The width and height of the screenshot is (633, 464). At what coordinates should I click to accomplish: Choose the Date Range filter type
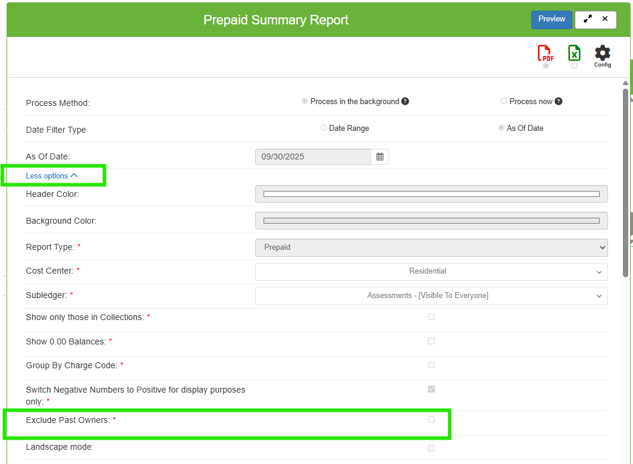pyautogui.click(x=323, y=128)
